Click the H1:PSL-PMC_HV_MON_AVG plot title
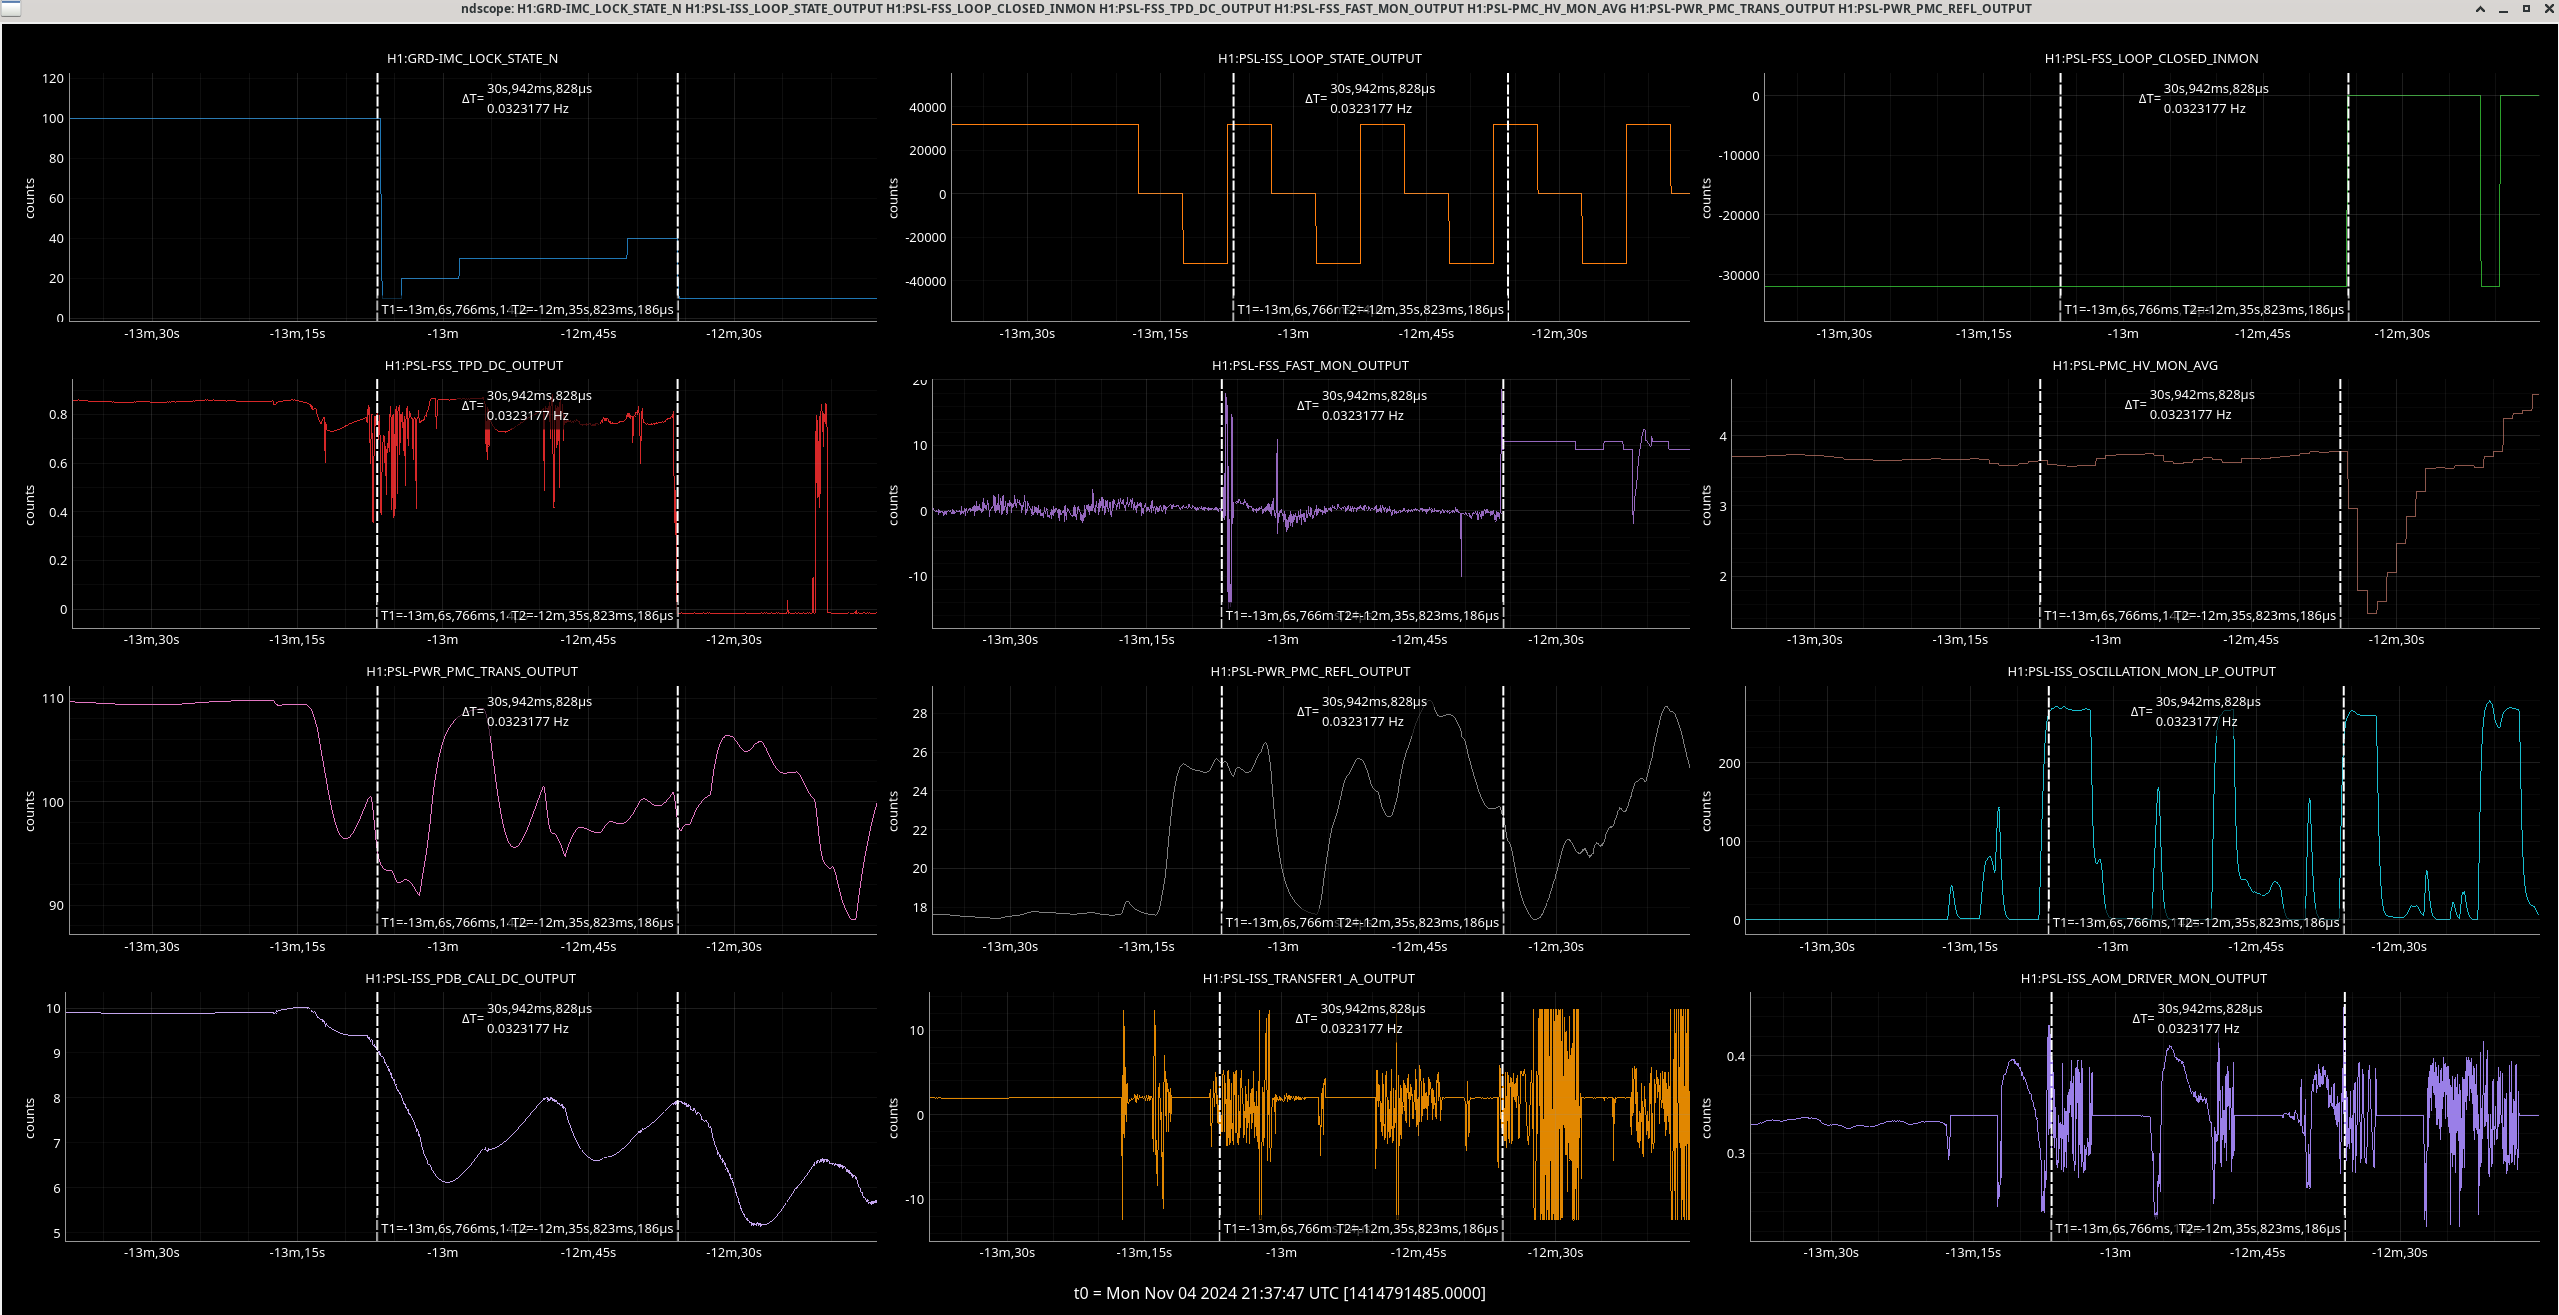 [2135, 366]
